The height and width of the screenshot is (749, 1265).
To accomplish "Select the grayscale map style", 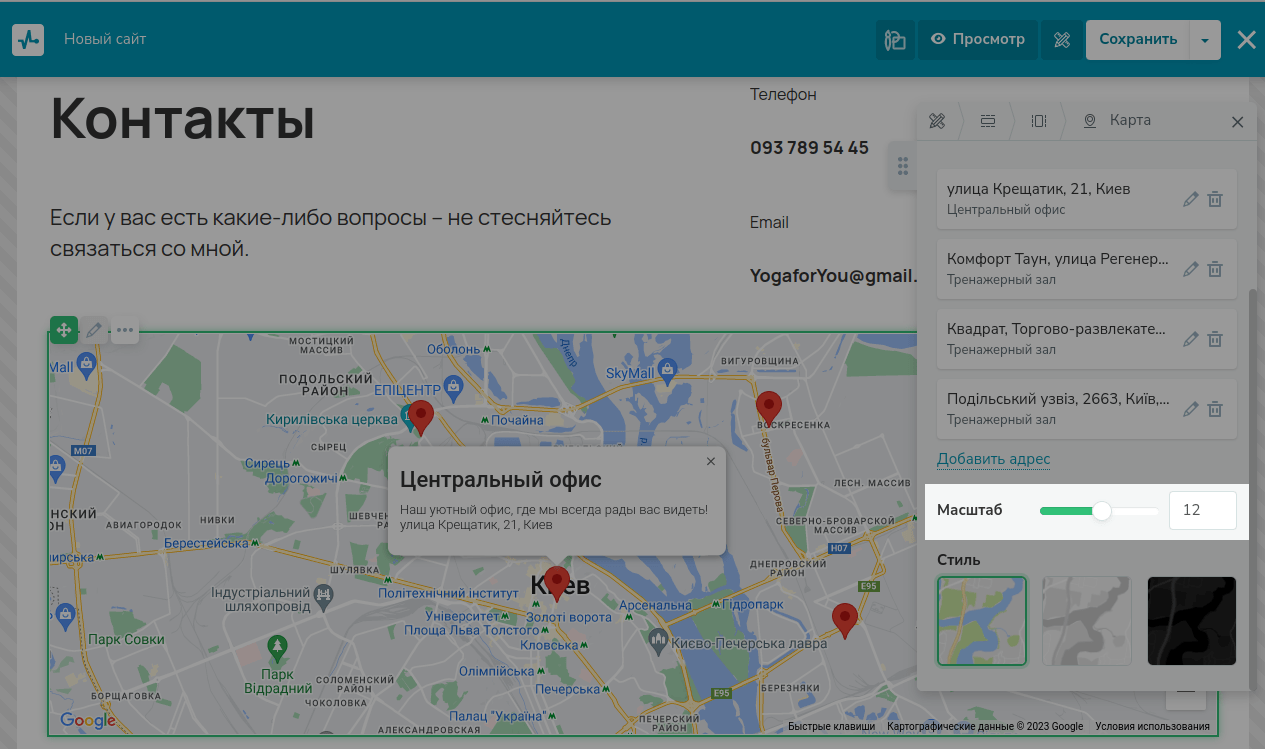I will click(x=1087, y=621).
